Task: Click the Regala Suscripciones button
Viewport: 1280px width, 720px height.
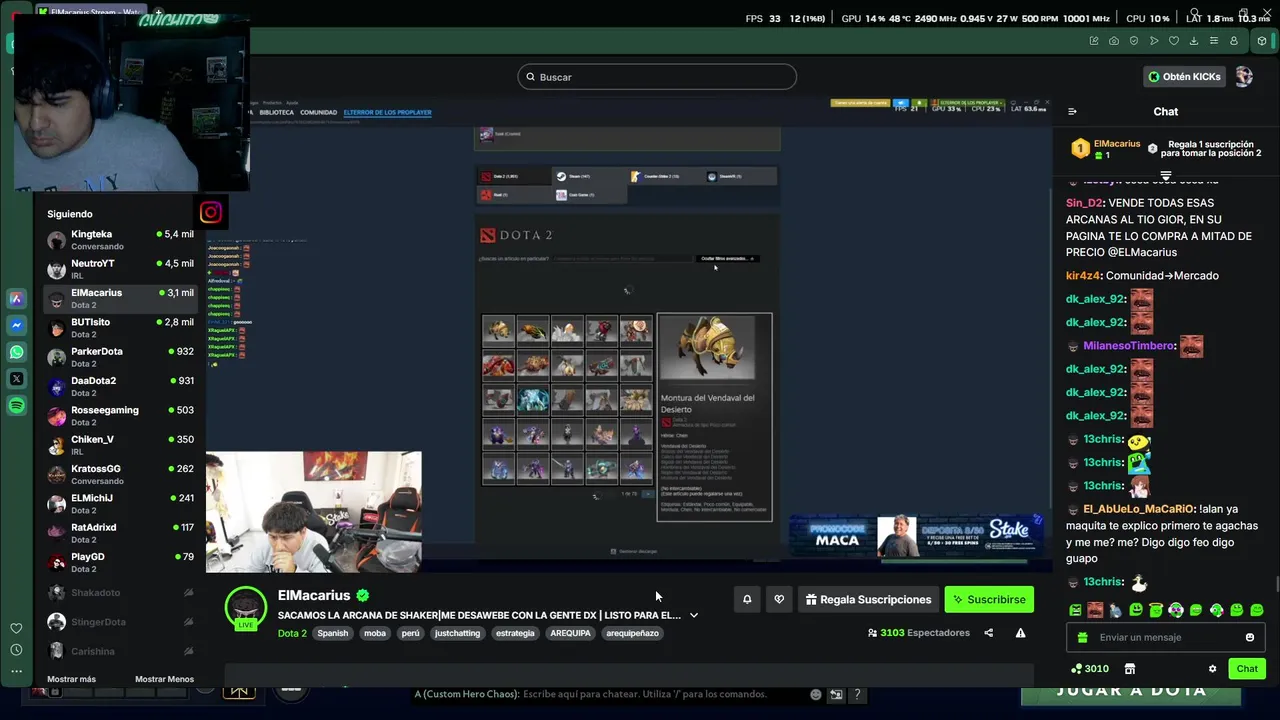Action: [868, 599]
